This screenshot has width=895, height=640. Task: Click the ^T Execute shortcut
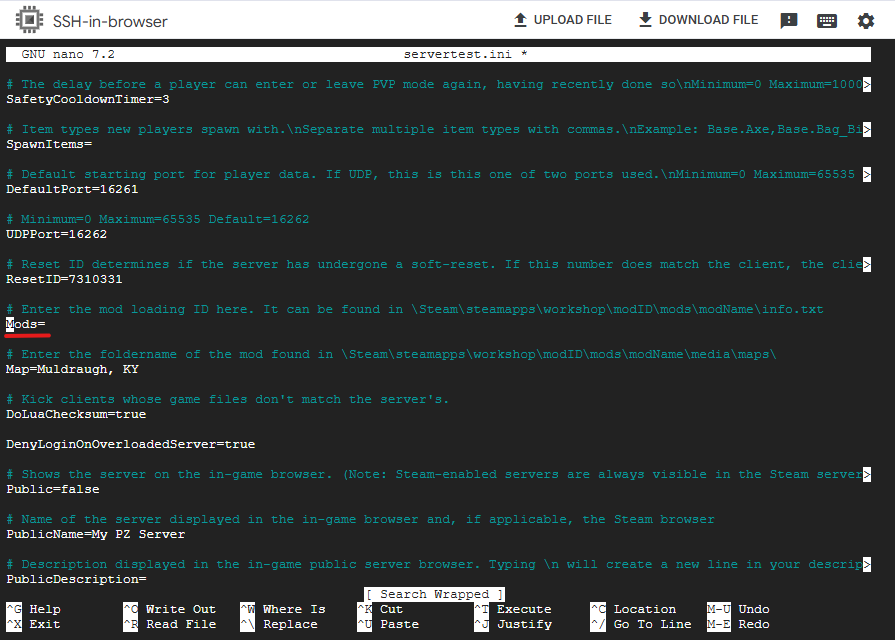point(513,609)
